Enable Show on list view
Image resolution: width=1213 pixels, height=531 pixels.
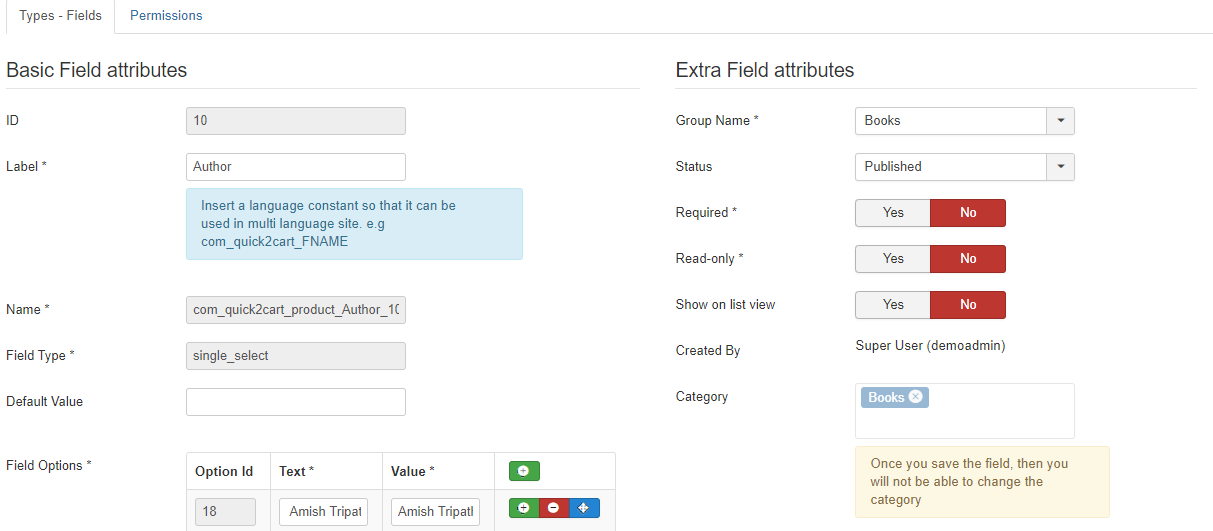point(893,305)
